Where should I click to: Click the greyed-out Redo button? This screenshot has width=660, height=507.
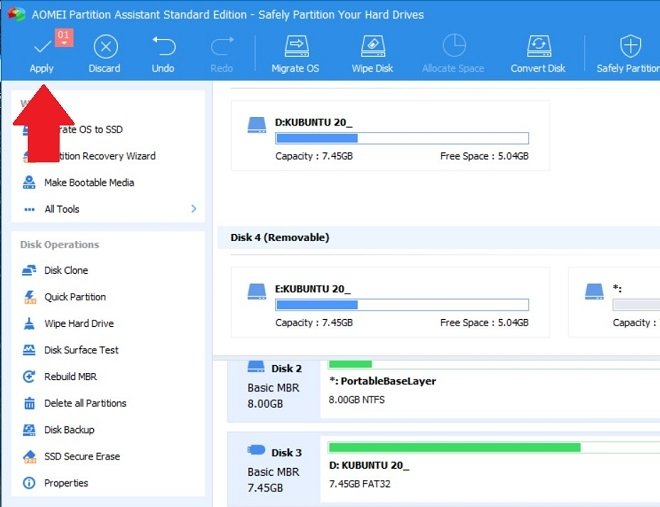click(x=222, y=54)
